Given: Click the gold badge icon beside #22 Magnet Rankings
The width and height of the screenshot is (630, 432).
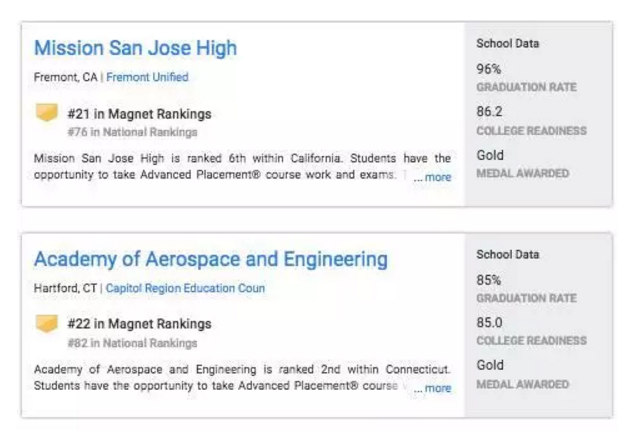Looking at the screenshot, I should pos(47,323).
